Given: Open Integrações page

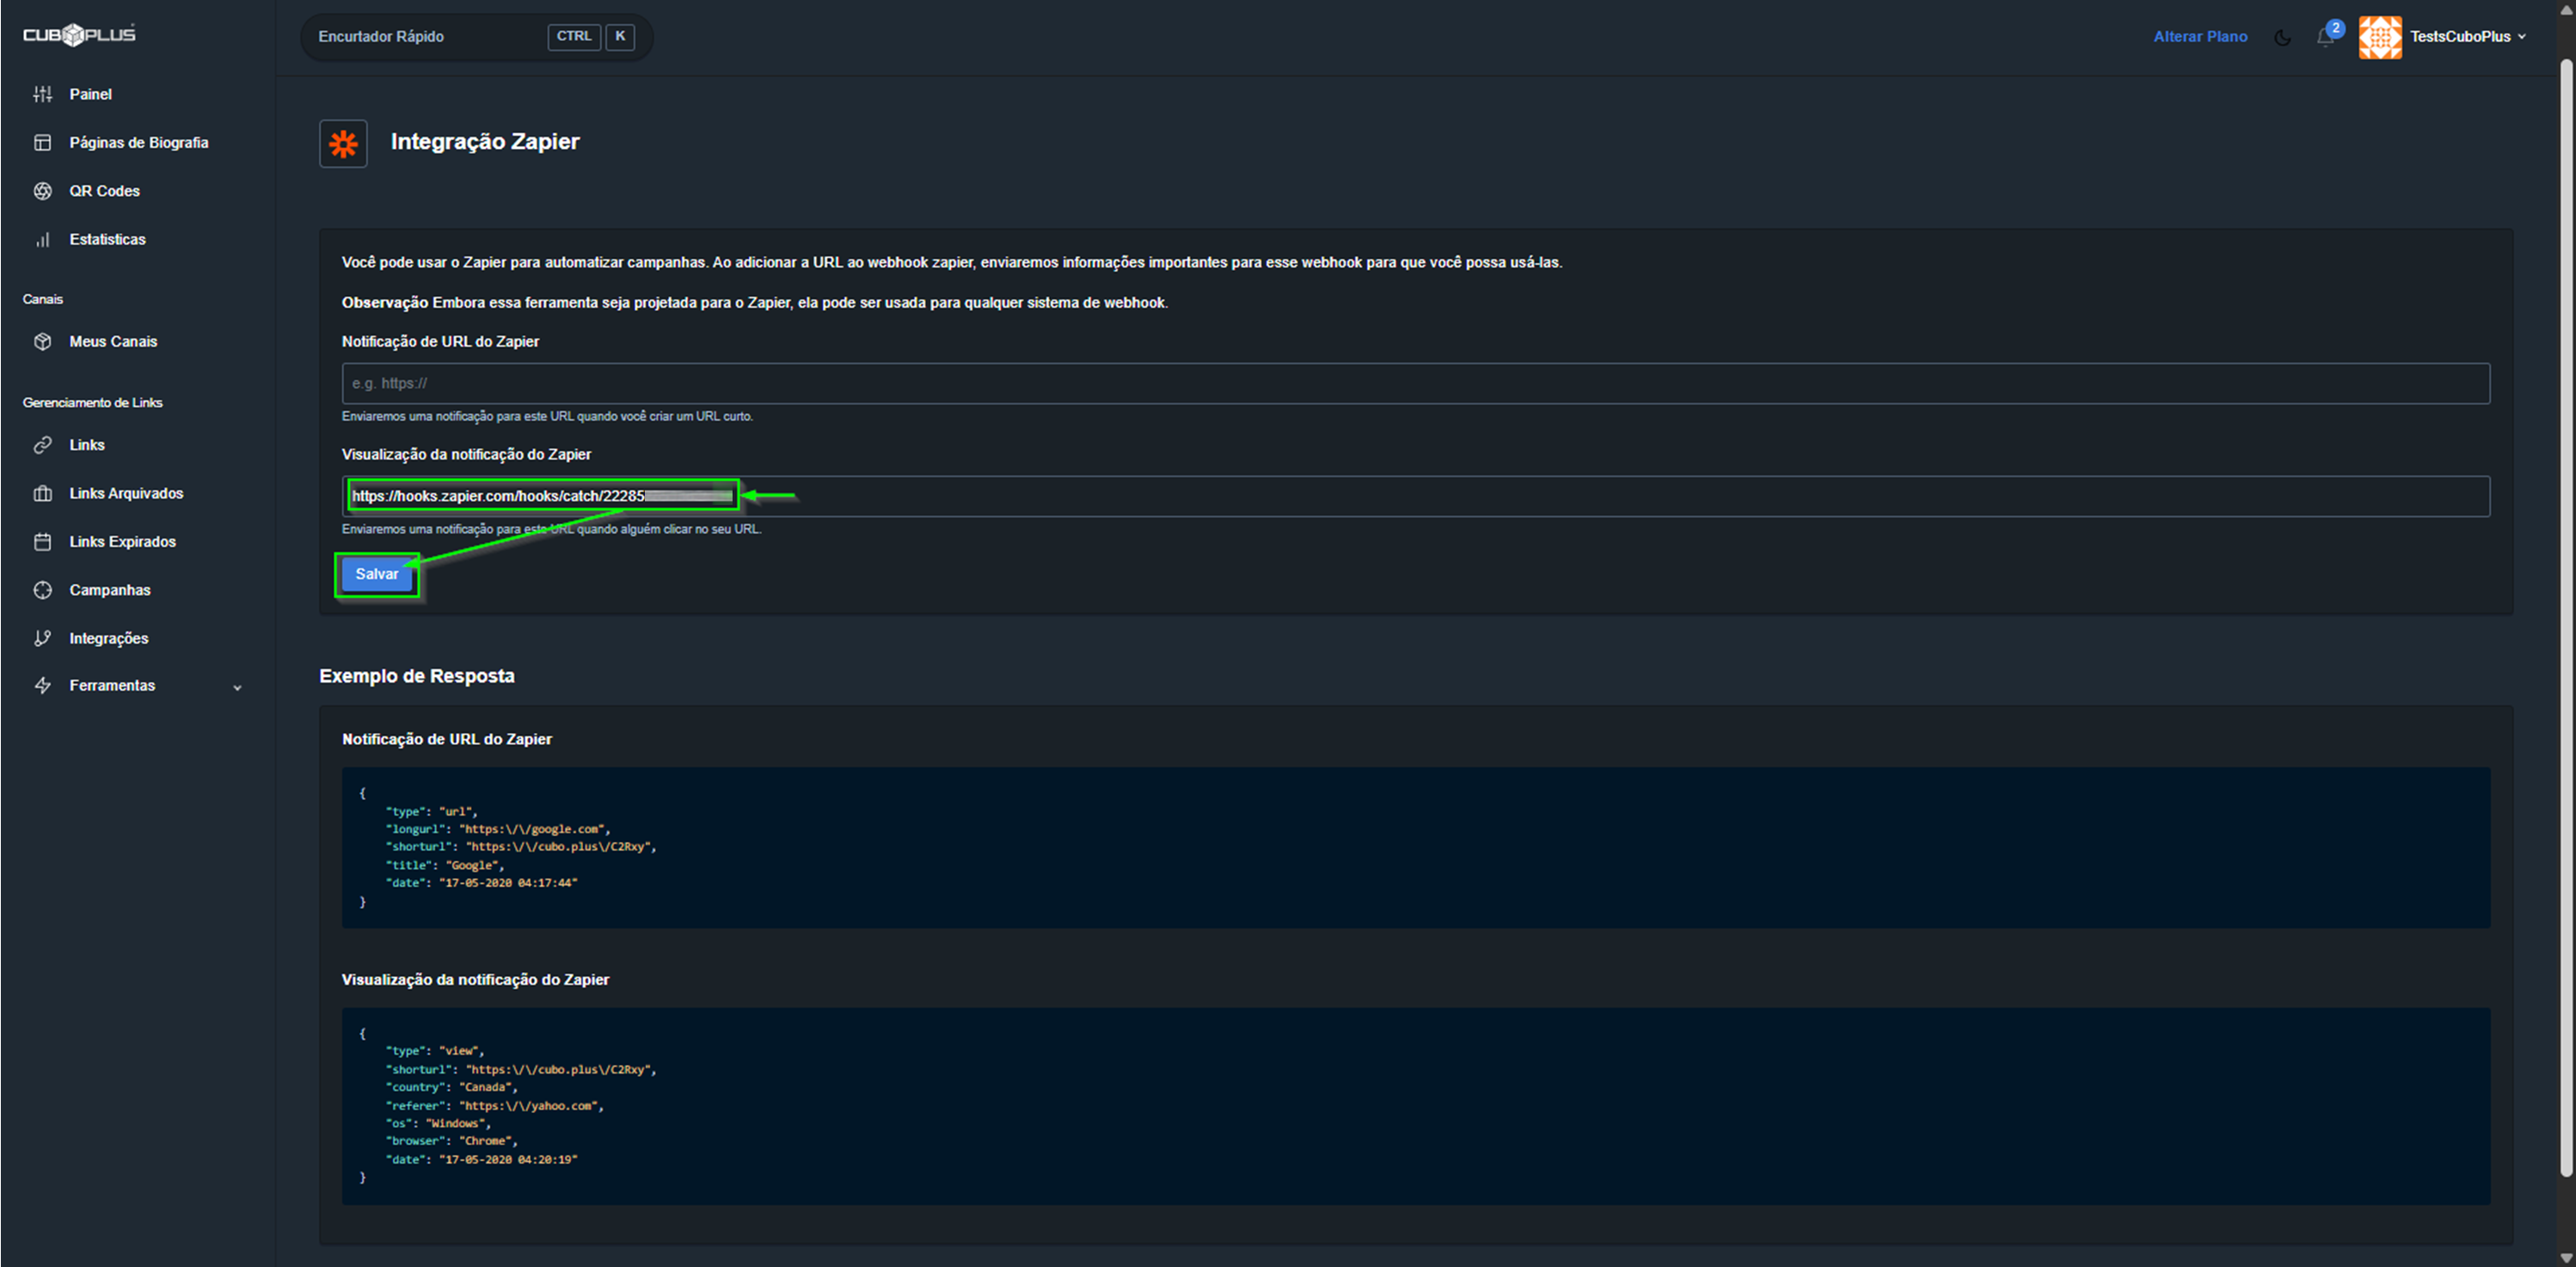Looking at the screenshot, I should point(109,638).
